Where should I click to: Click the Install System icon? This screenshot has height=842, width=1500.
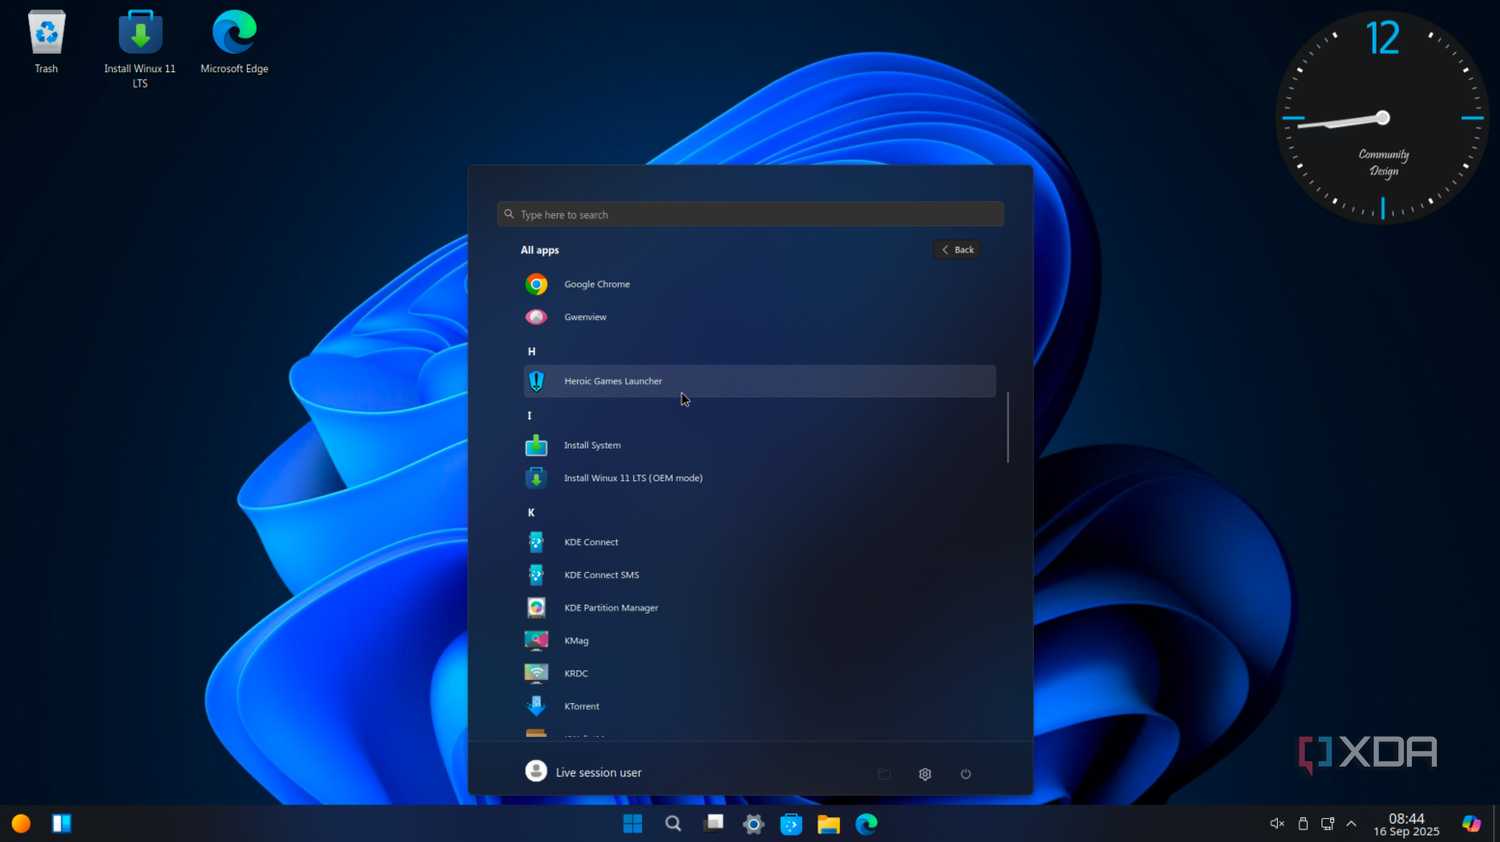tap(536, 445)
